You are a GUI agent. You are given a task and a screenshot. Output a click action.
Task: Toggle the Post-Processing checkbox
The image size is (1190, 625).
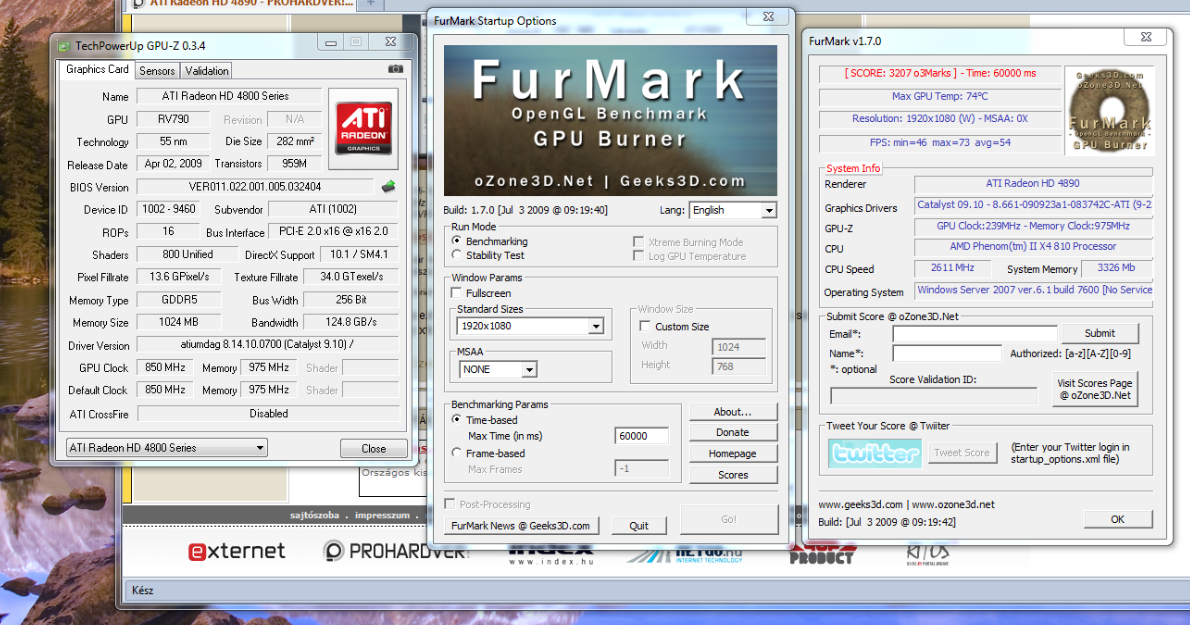[x=450, y=504]
